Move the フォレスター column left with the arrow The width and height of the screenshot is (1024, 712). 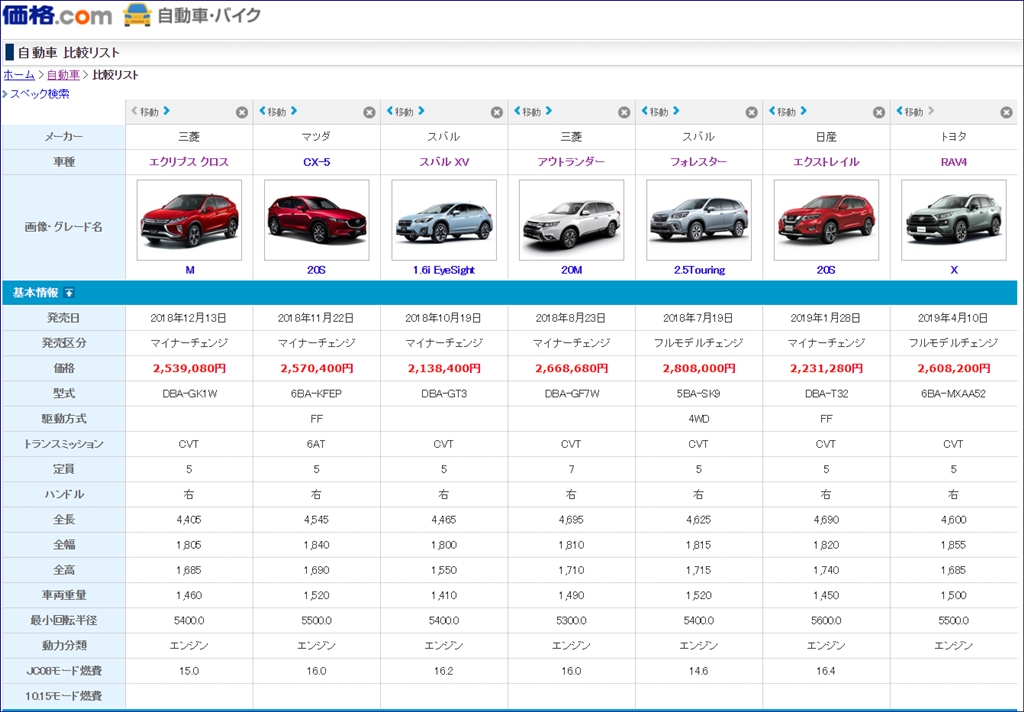[645, 111]
